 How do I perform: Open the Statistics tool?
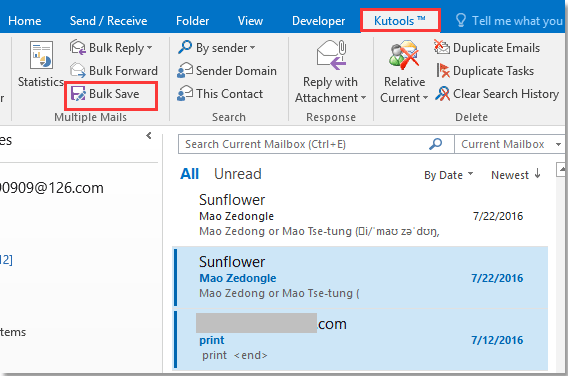[x=41, y=64]
